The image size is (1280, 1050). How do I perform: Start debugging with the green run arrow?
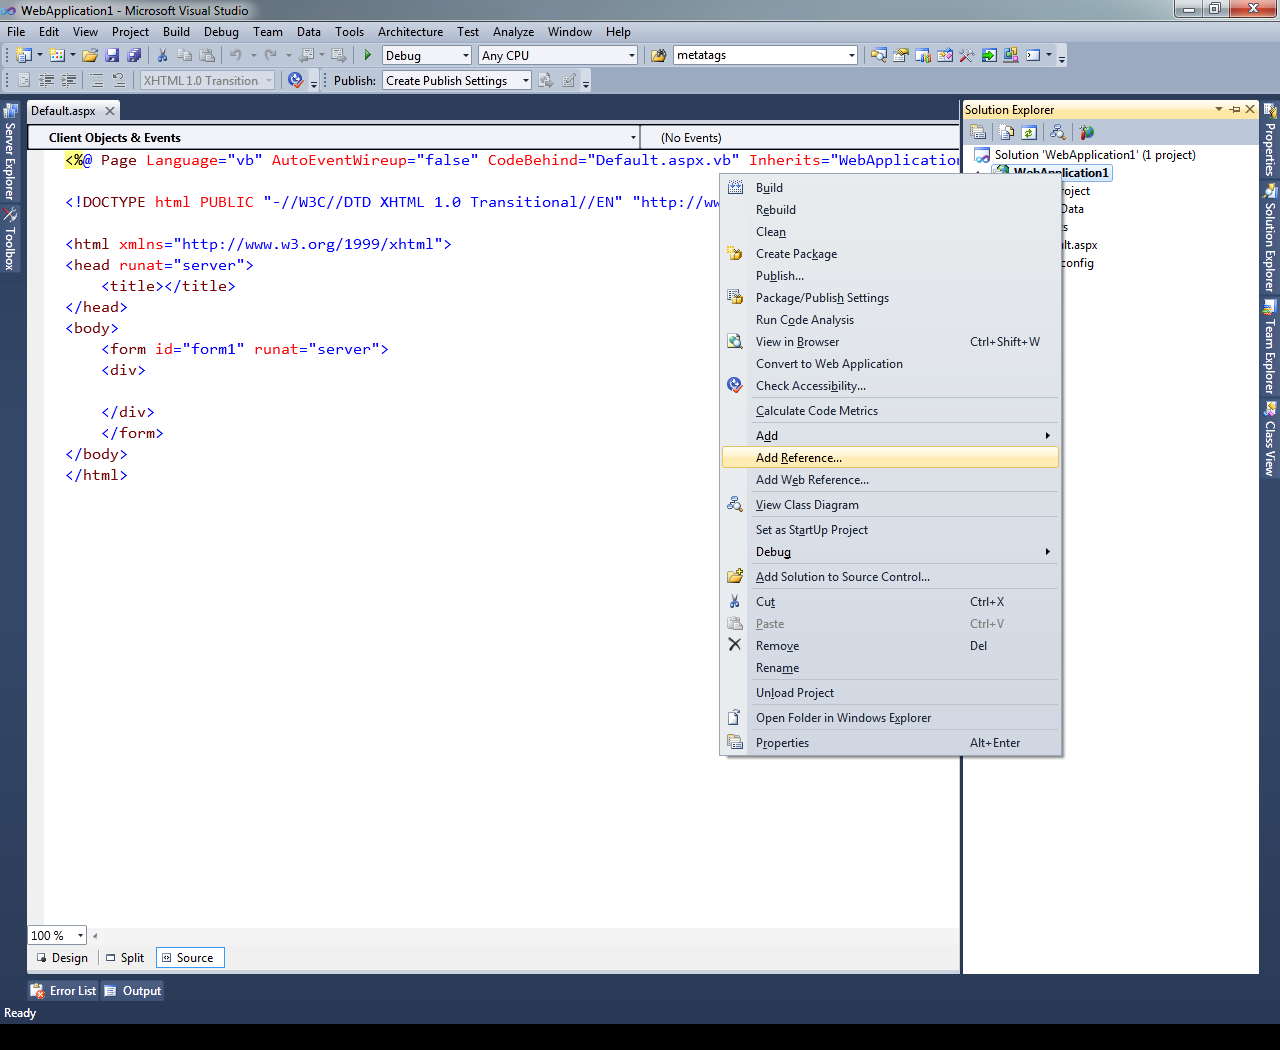[x=367, y=55]
